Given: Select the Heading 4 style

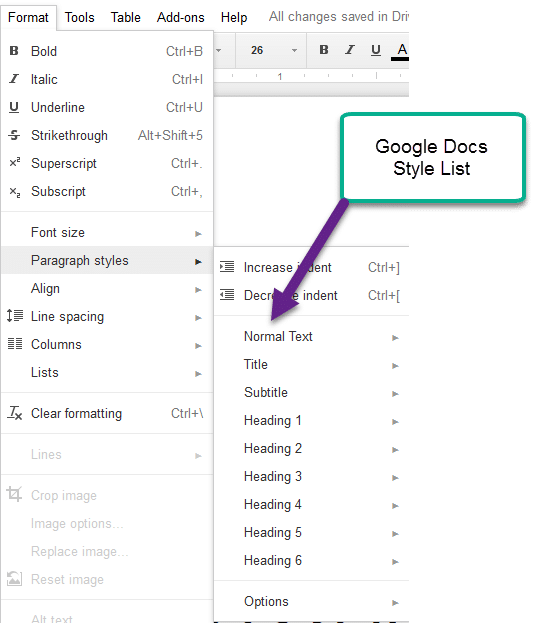Looking at the screenshot, I should point(312,505).
